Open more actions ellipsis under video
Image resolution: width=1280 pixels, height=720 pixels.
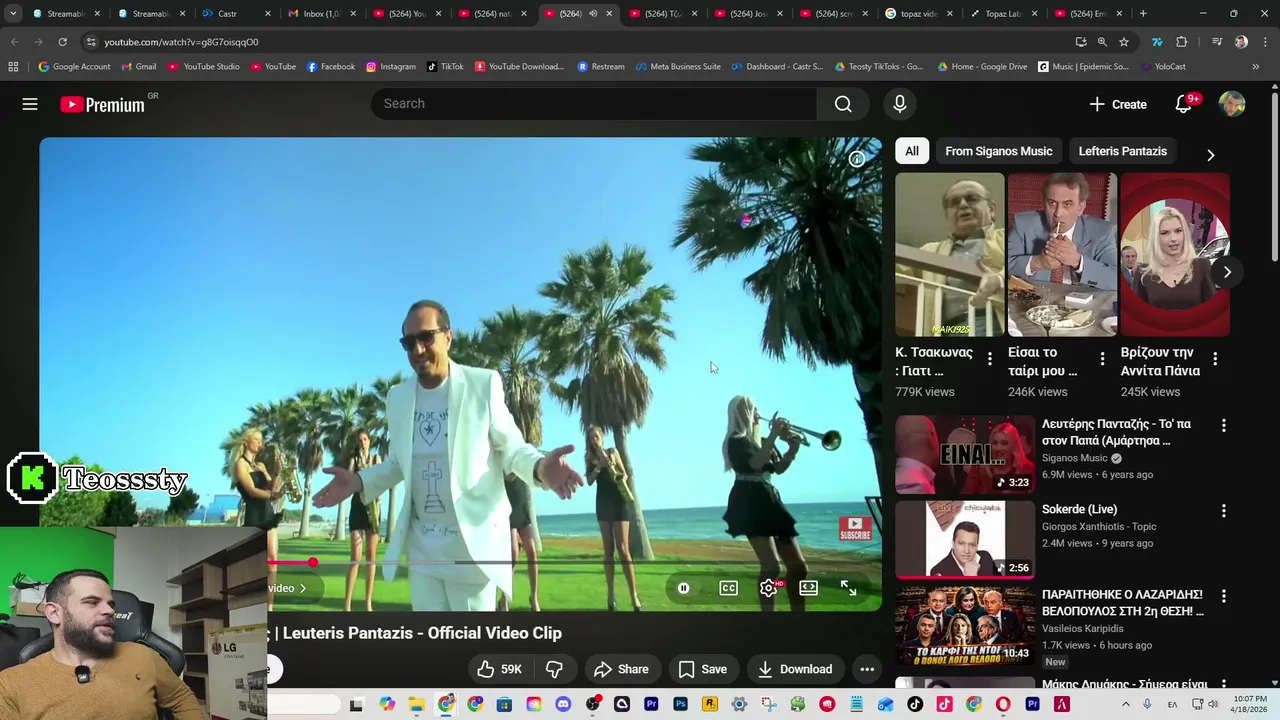867,669
